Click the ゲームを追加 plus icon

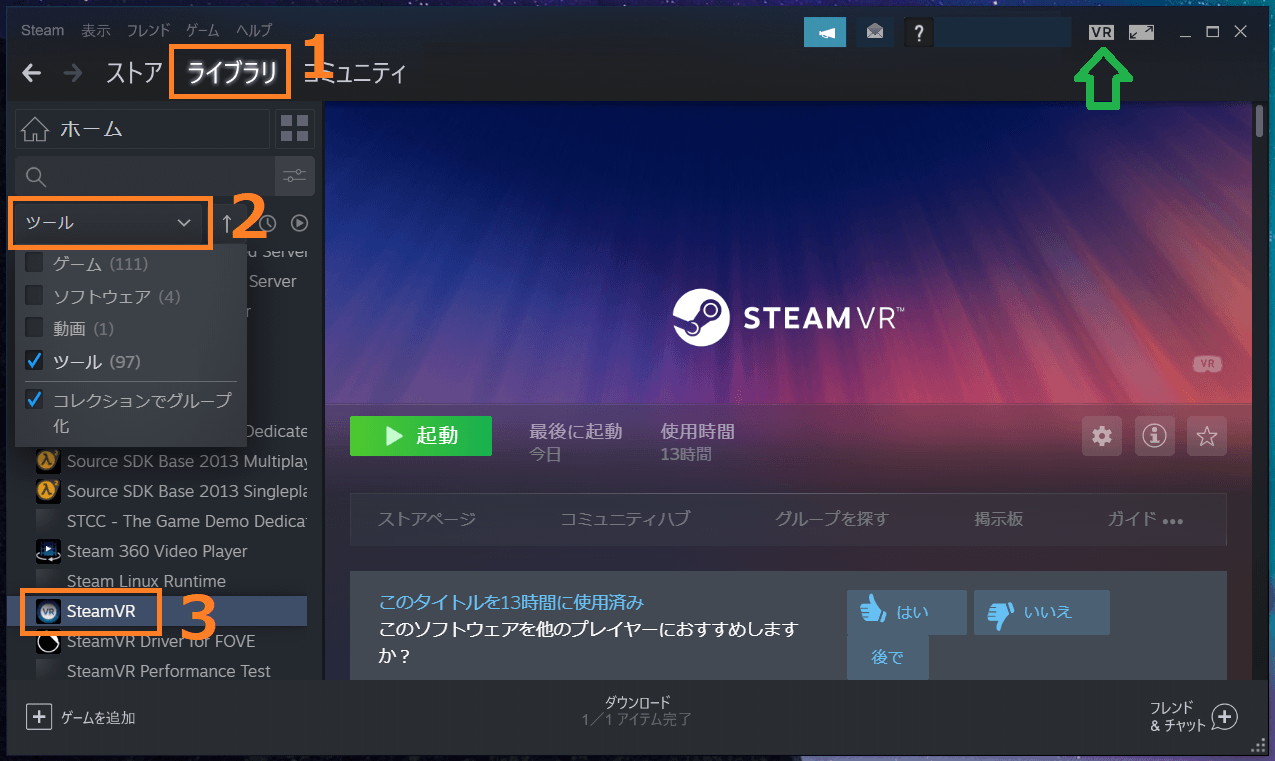[x=38, y=717]
